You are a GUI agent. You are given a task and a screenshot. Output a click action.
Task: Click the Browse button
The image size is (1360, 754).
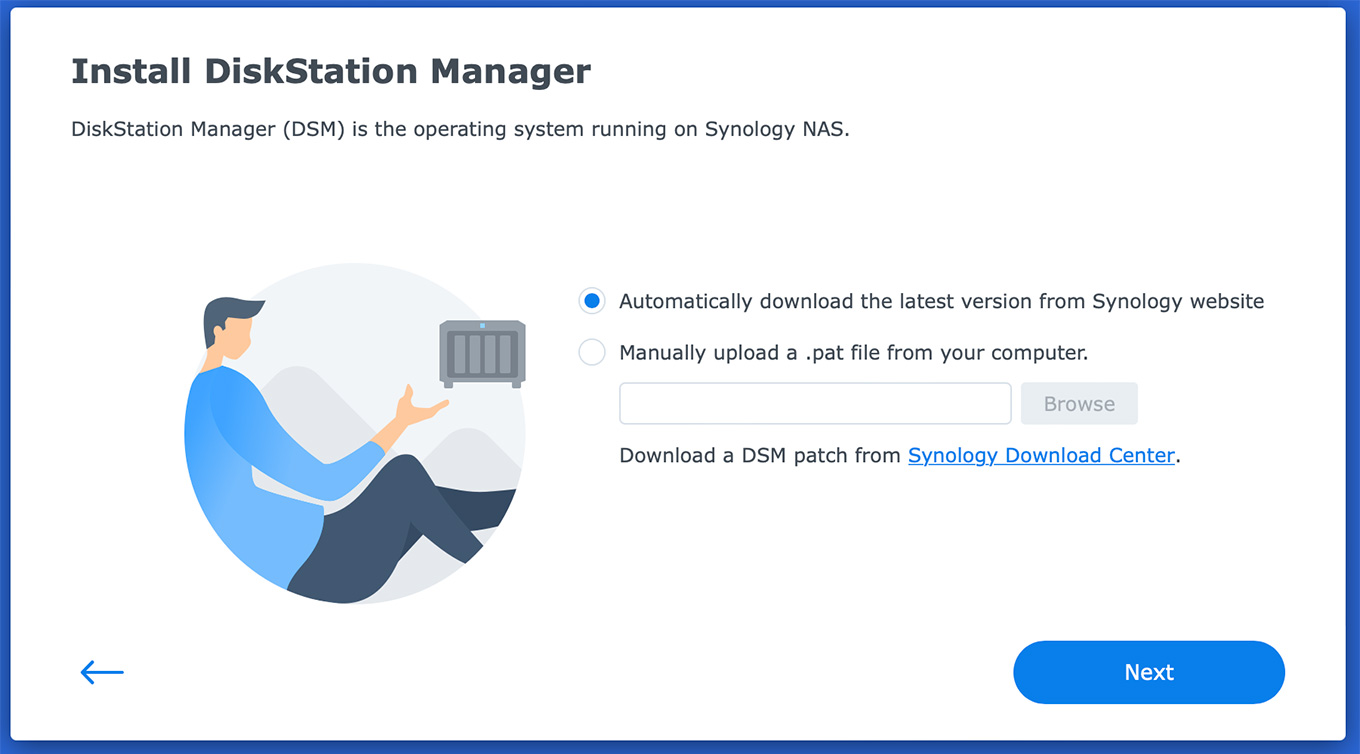click(x=1079, y=404)
